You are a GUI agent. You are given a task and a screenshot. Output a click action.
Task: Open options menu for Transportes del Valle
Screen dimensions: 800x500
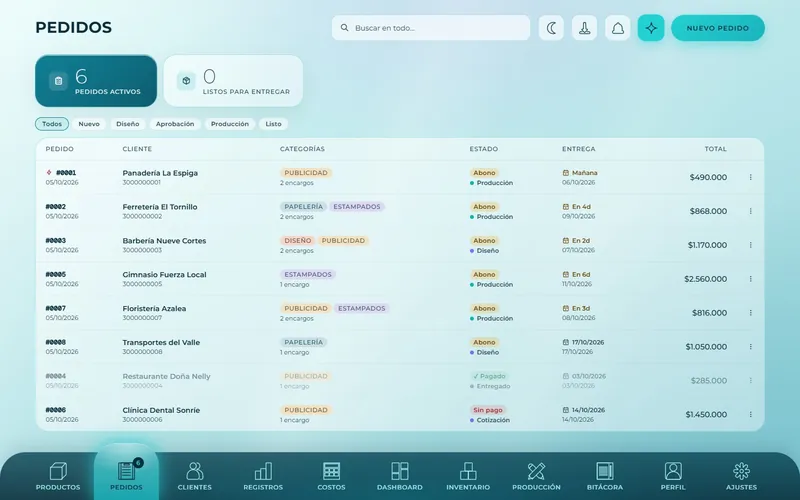pyautogui.click(x=751, y=347)
